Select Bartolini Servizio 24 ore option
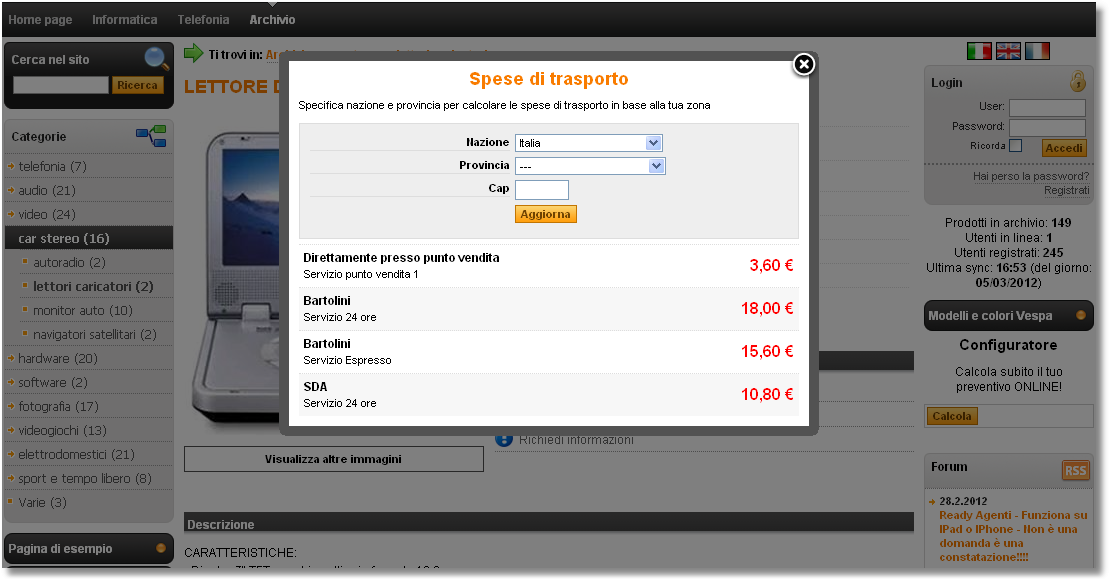 tap(549, 309)
